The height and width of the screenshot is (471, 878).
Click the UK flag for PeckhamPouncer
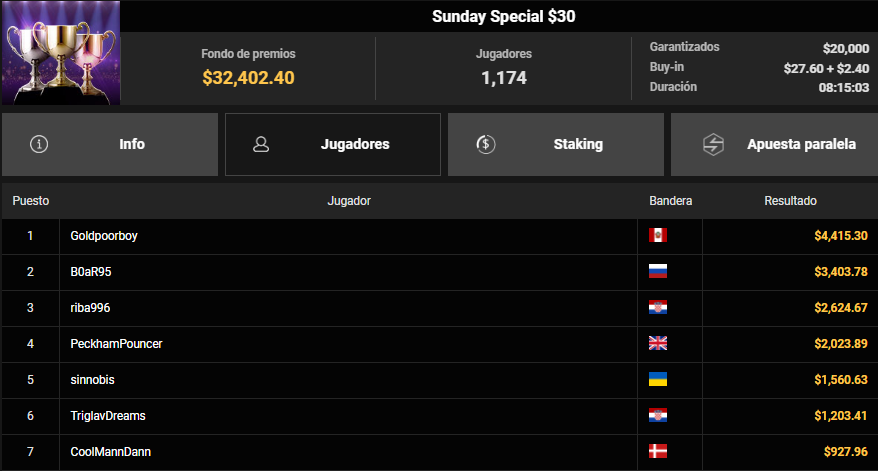pos(658,343)
